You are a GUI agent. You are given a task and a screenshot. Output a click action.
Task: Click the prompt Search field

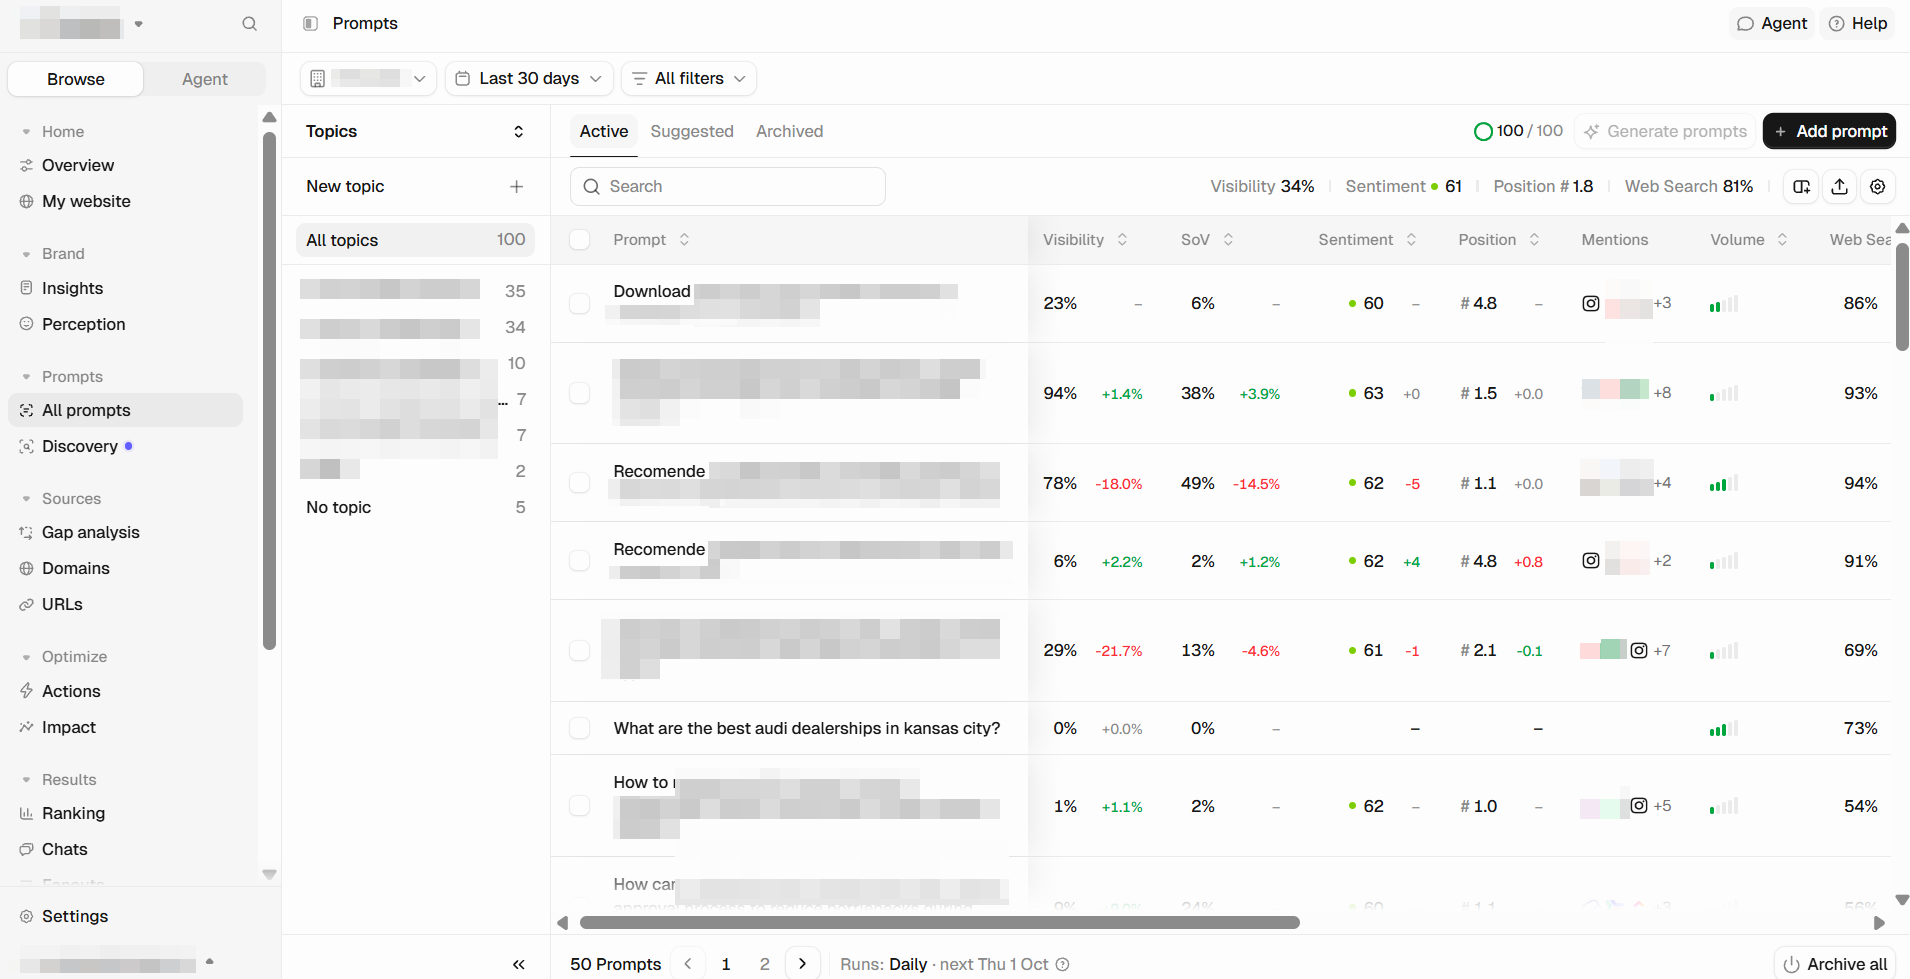[x=727, y=186]
